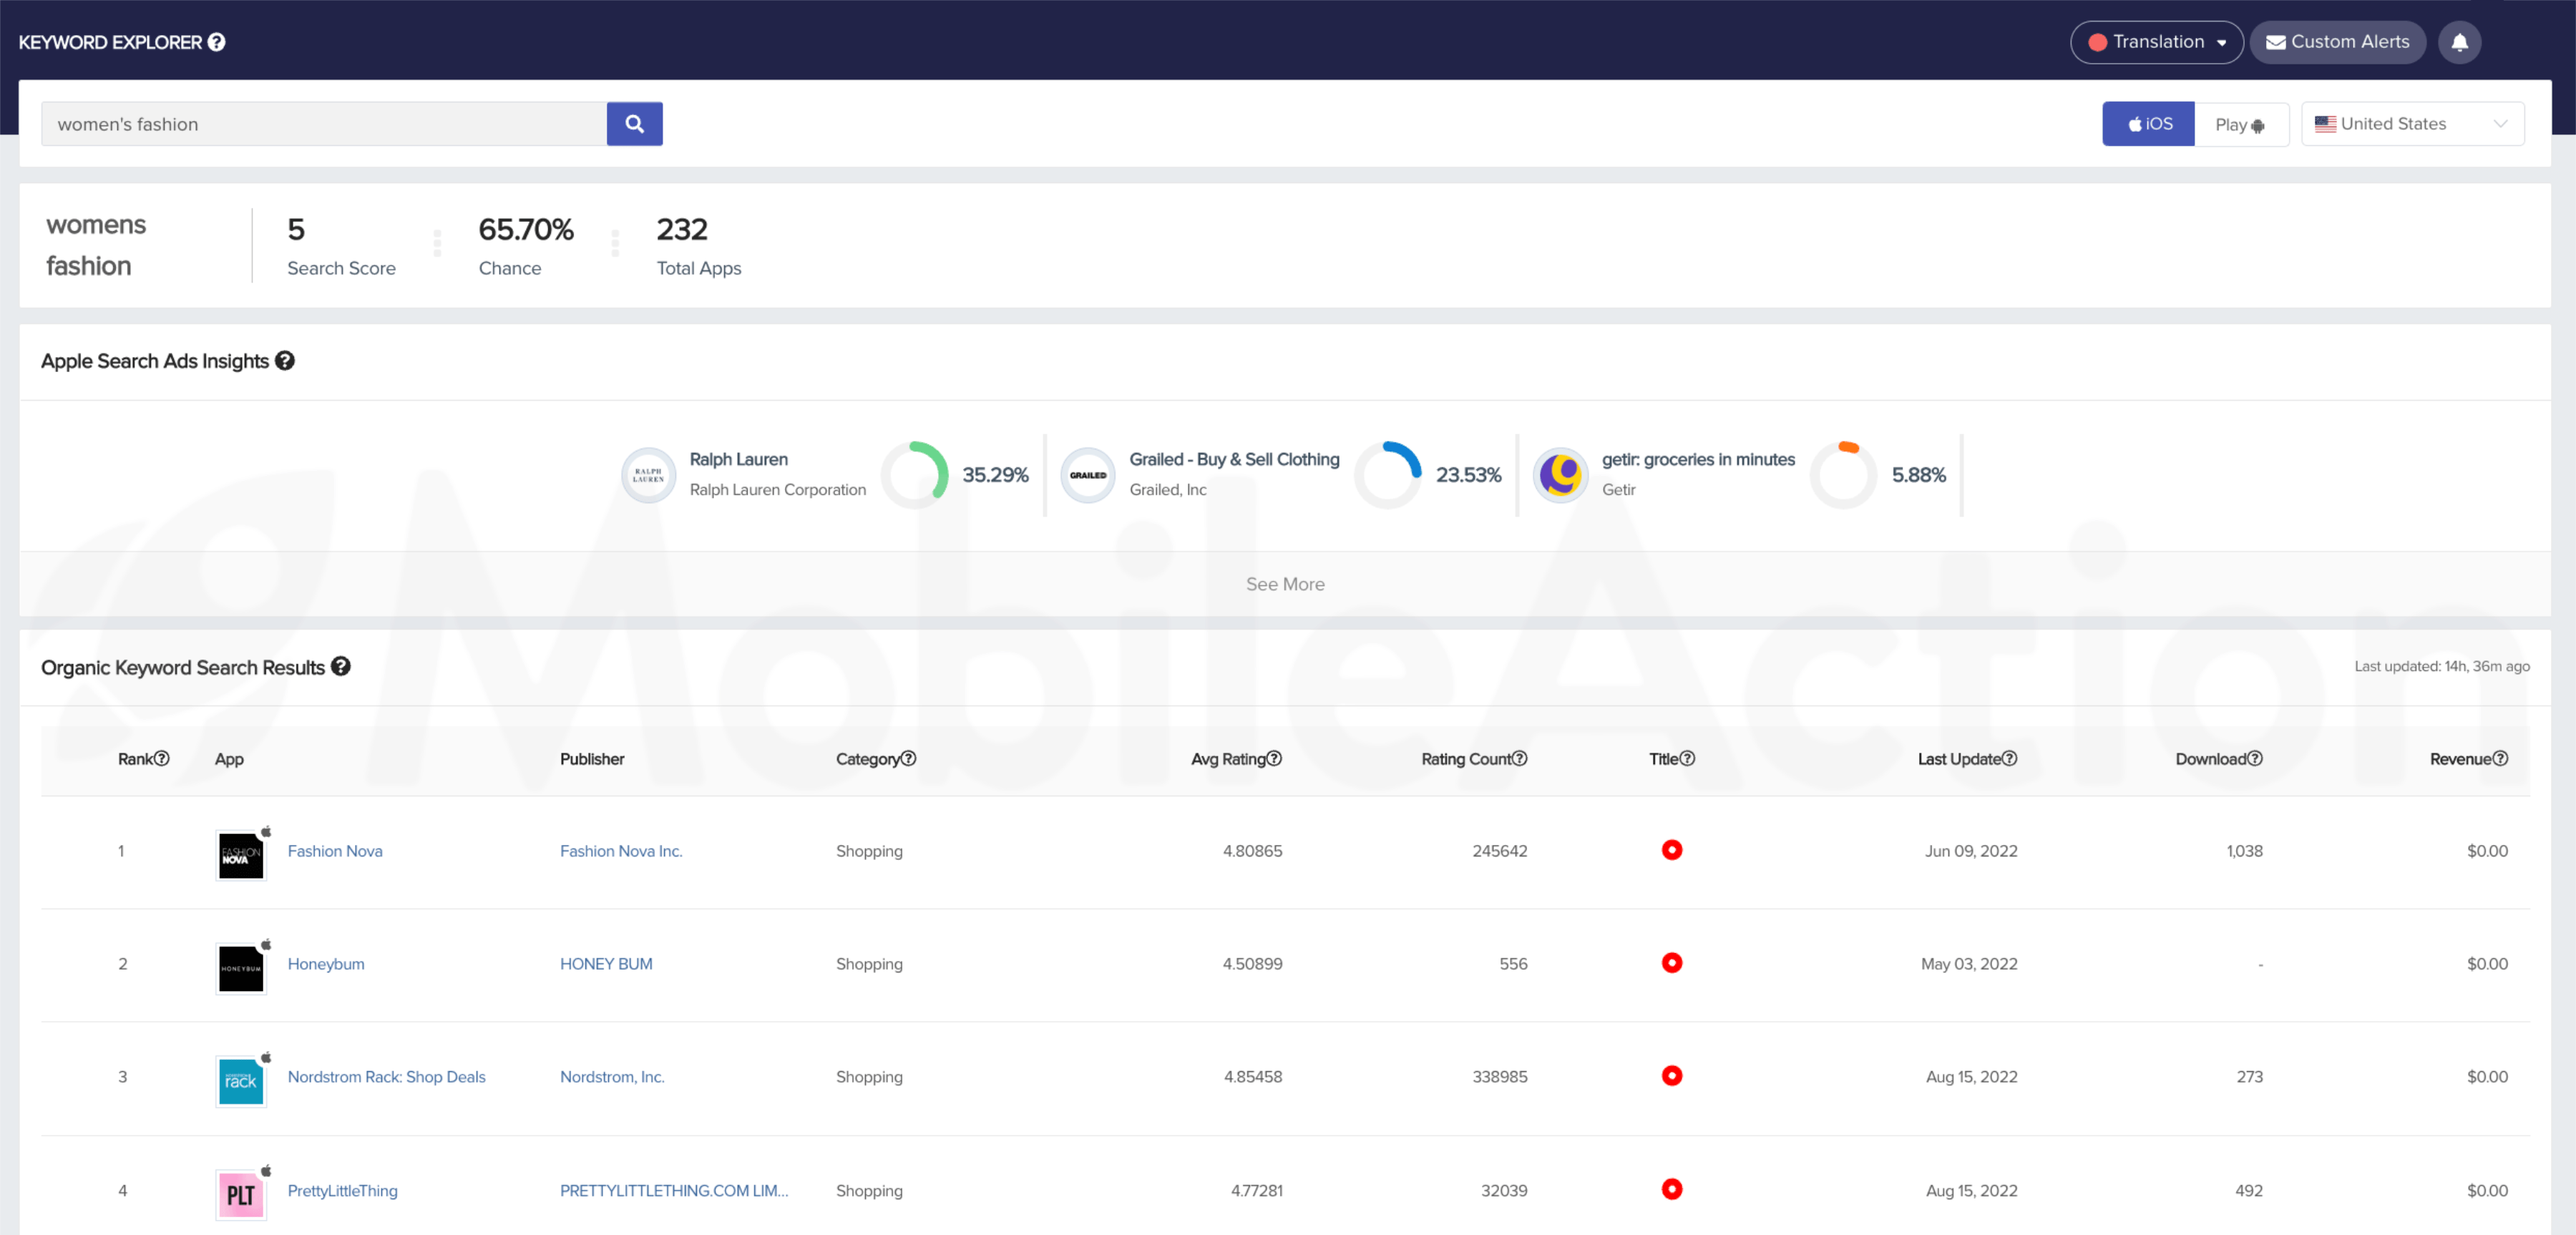Open the Fashion Nova app link
This screenshot has height=1235, width=2576.
335,851
